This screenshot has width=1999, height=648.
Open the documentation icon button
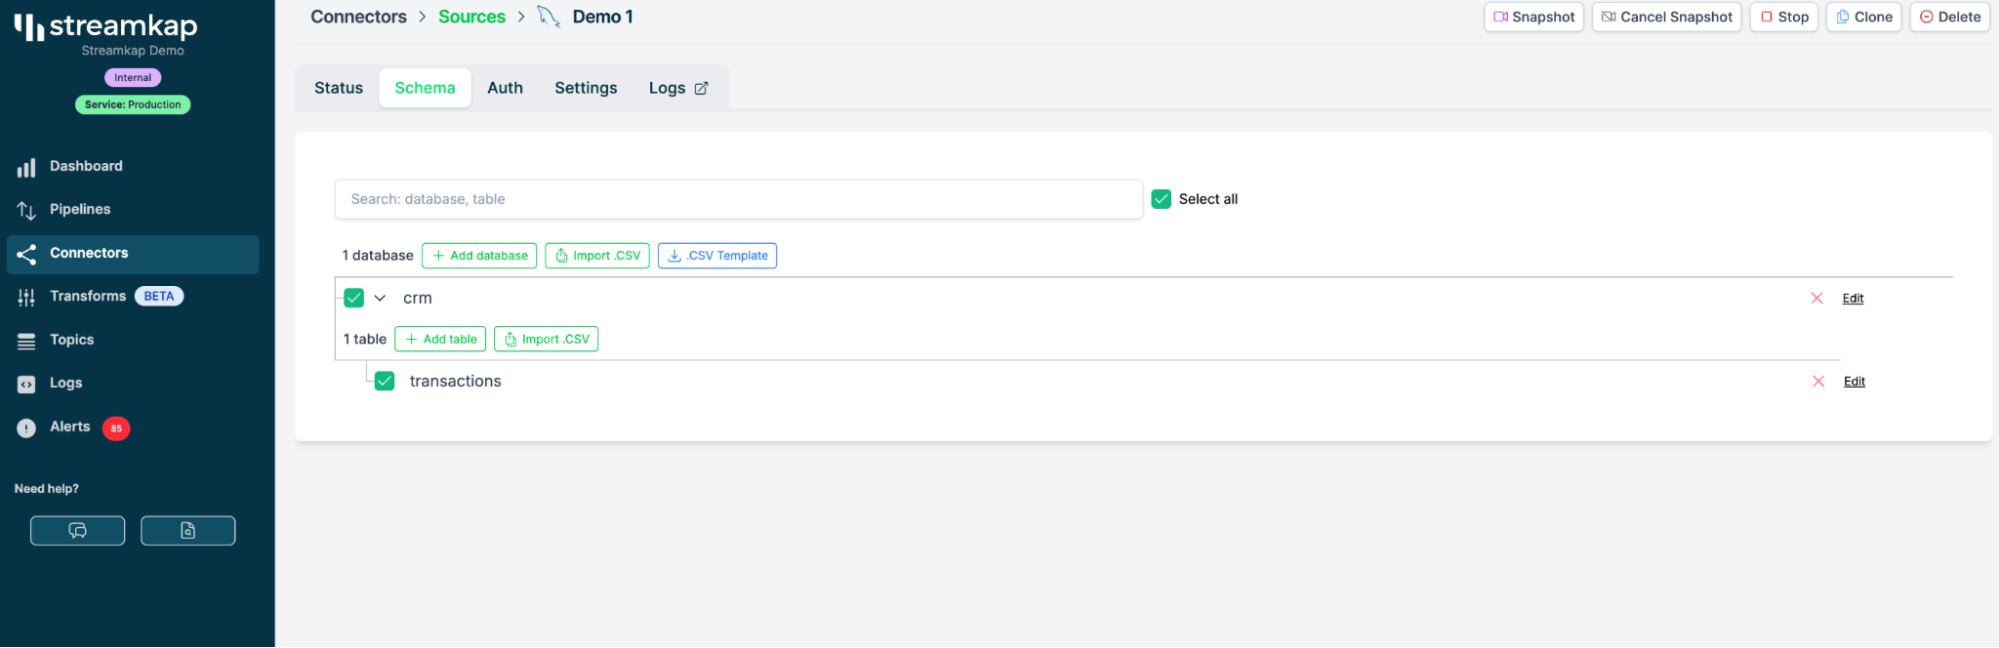pos(188,530)
